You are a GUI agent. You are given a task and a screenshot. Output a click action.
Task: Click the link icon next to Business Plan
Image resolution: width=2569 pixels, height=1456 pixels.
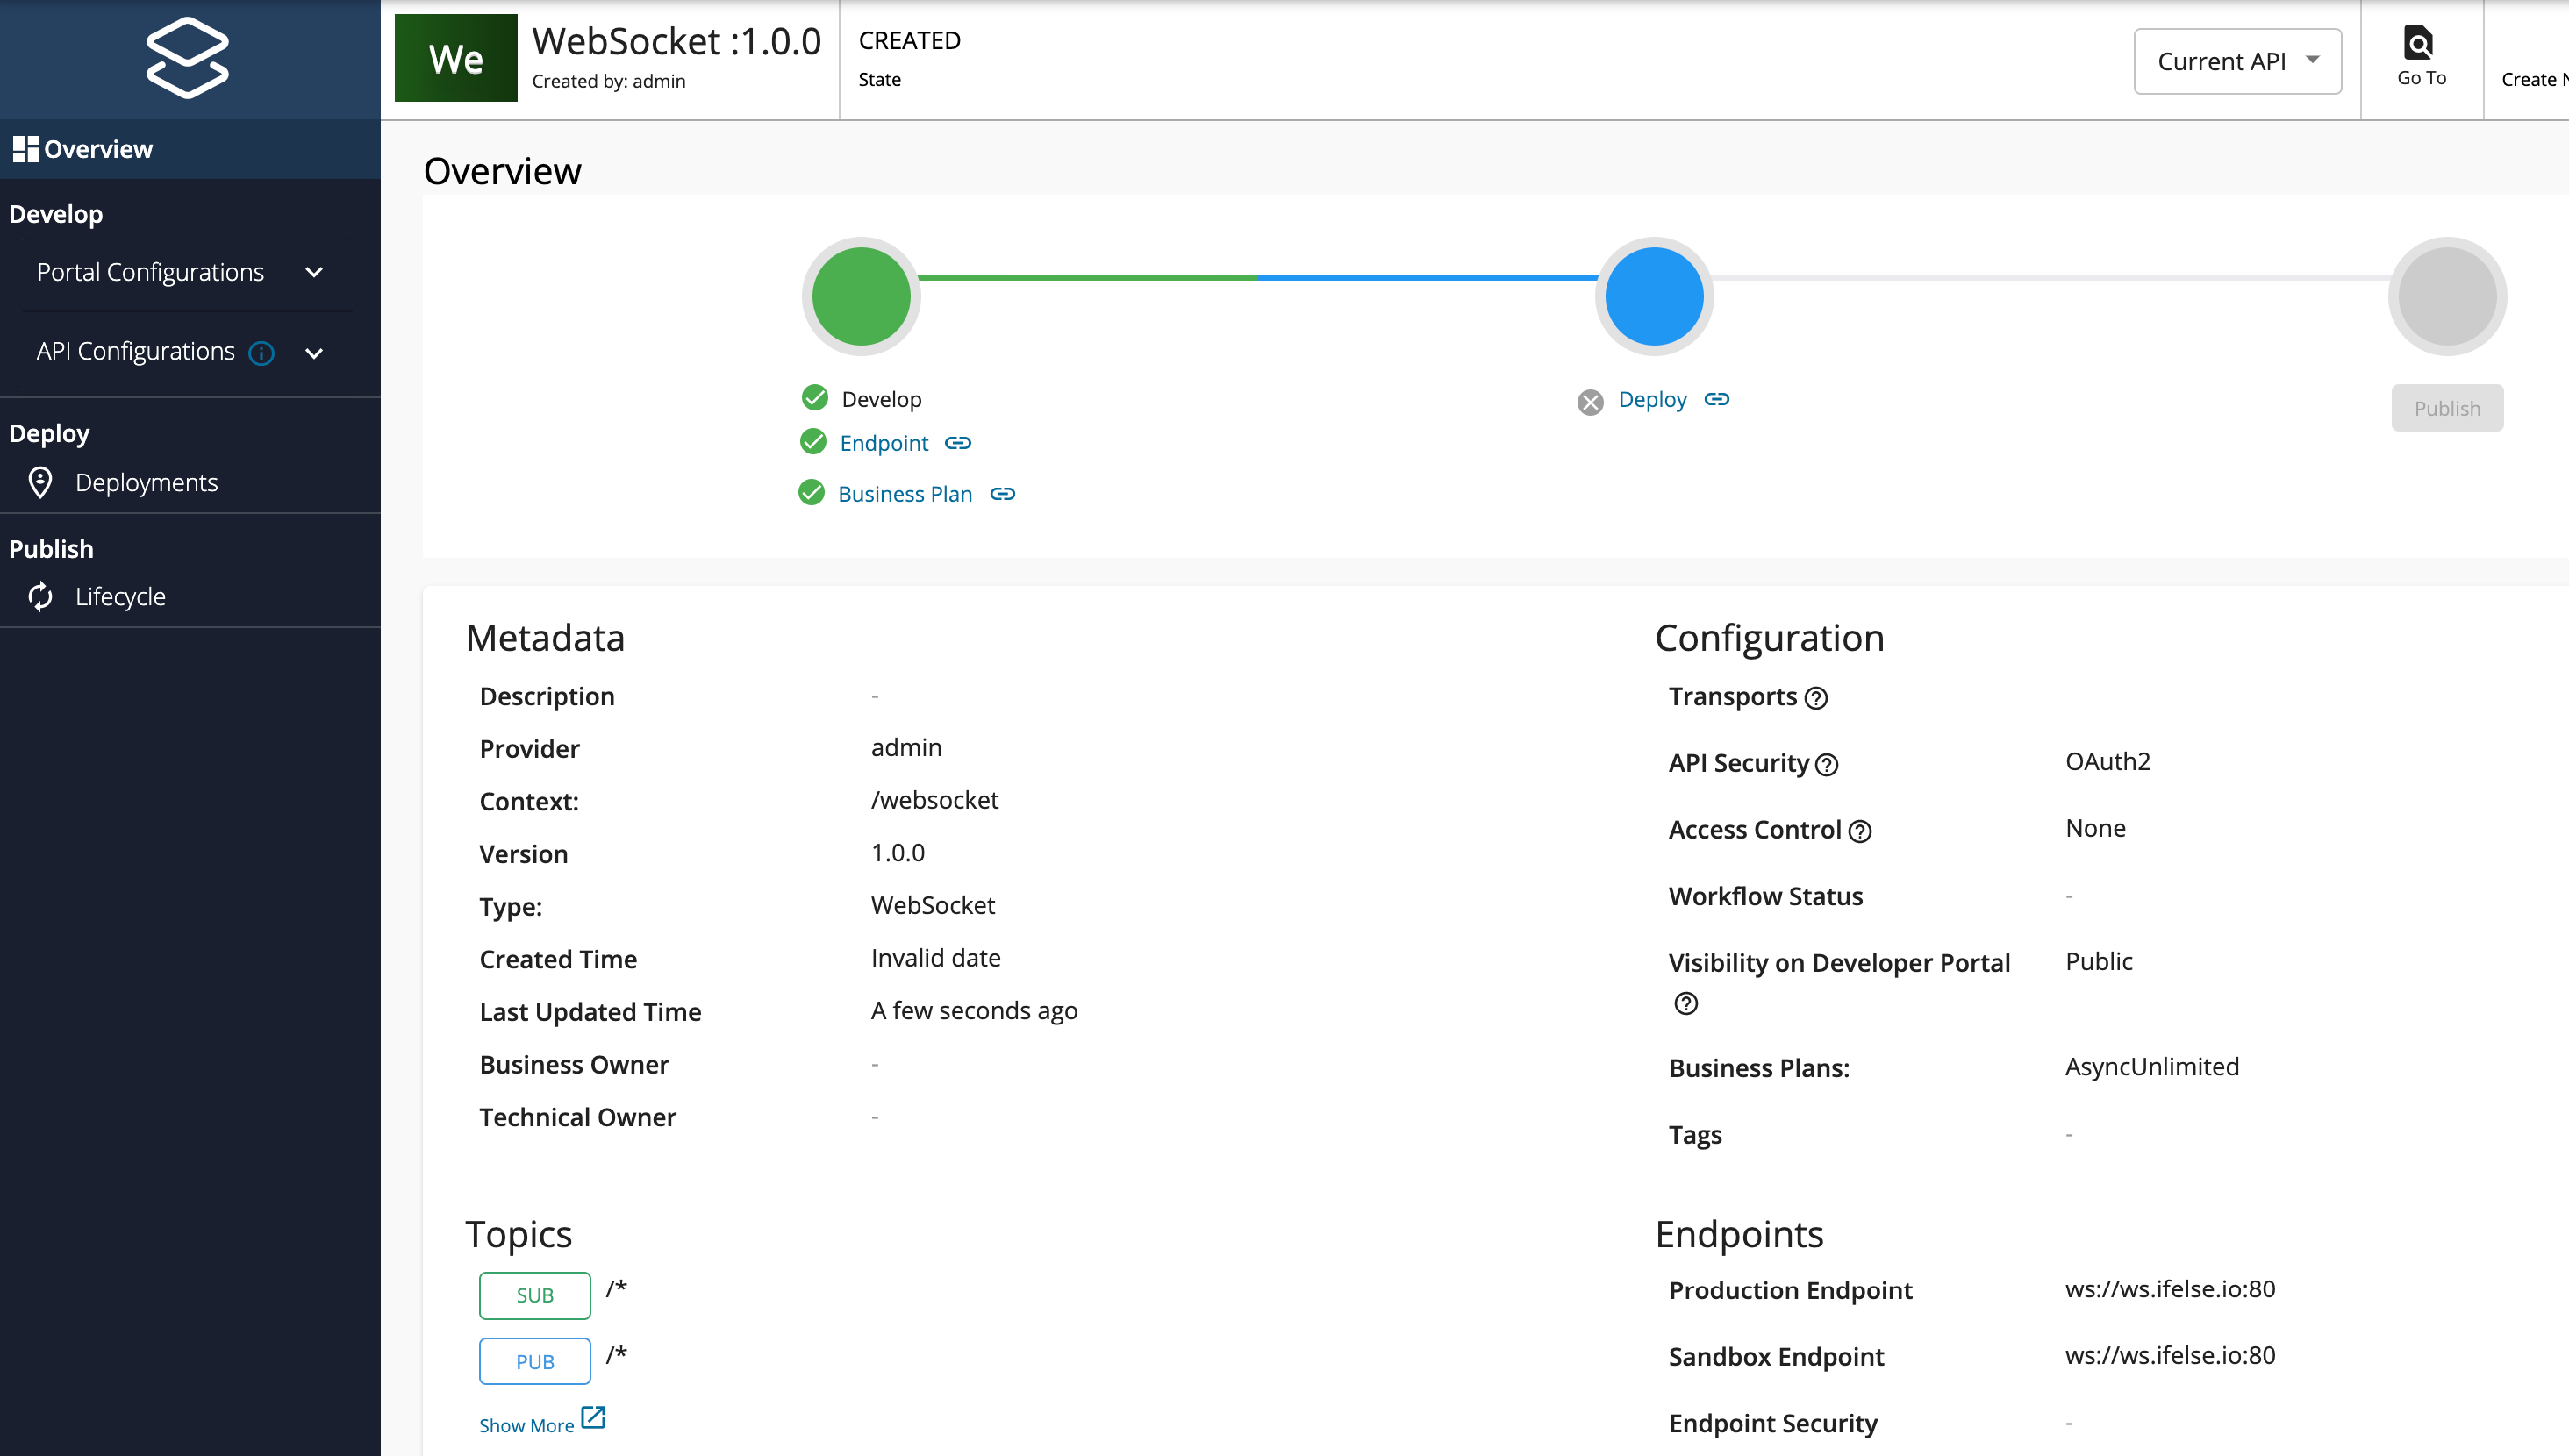[x=1003, y=493]
